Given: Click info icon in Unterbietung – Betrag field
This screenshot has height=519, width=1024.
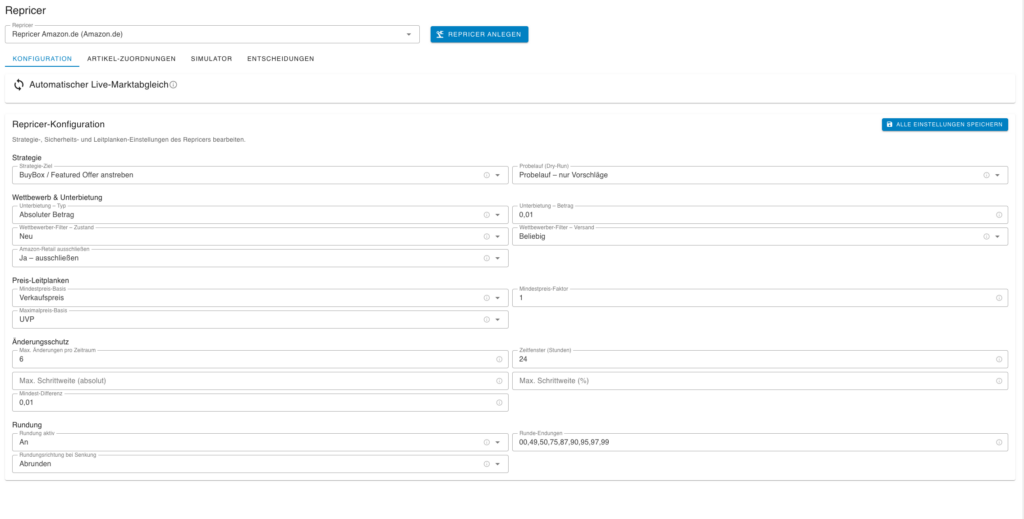Looking at the screenshot, I should coord(999,215).
